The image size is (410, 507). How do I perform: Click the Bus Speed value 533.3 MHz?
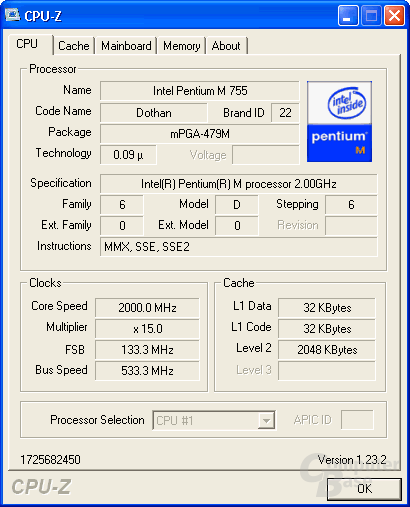[x=147, y=371]
